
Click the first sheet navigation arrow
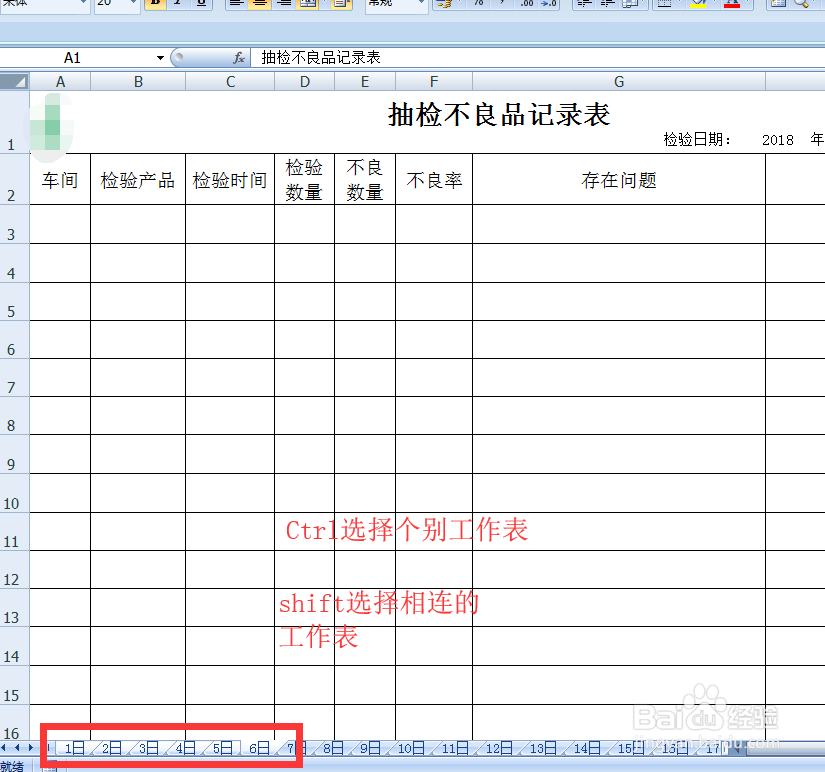6,746
